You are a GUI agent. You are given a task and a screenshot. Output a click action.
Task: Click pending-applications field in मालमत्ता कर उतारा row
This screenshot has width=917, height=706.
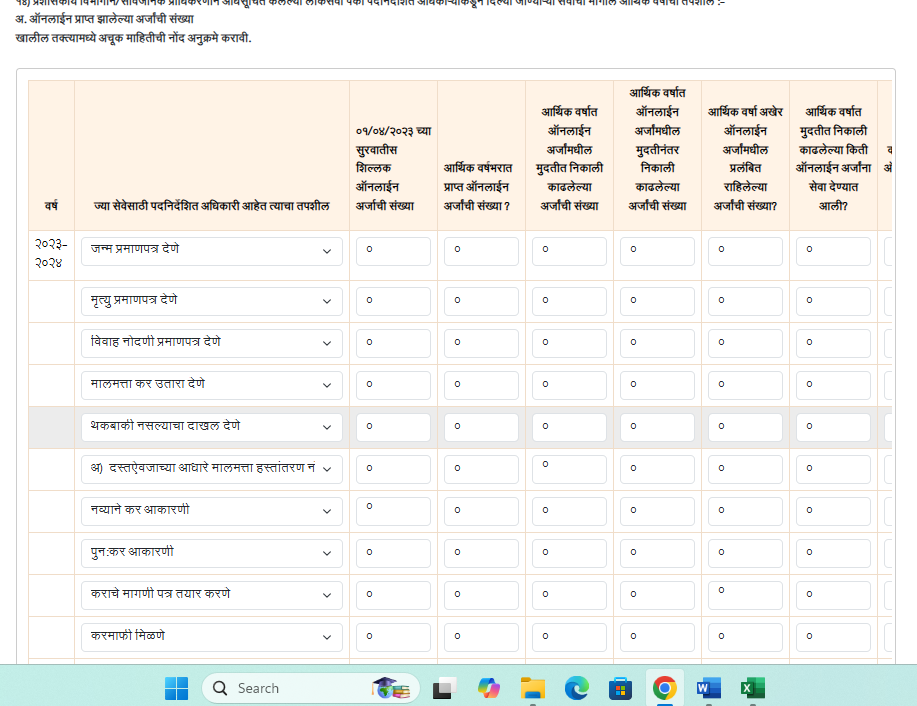point(745,385)
